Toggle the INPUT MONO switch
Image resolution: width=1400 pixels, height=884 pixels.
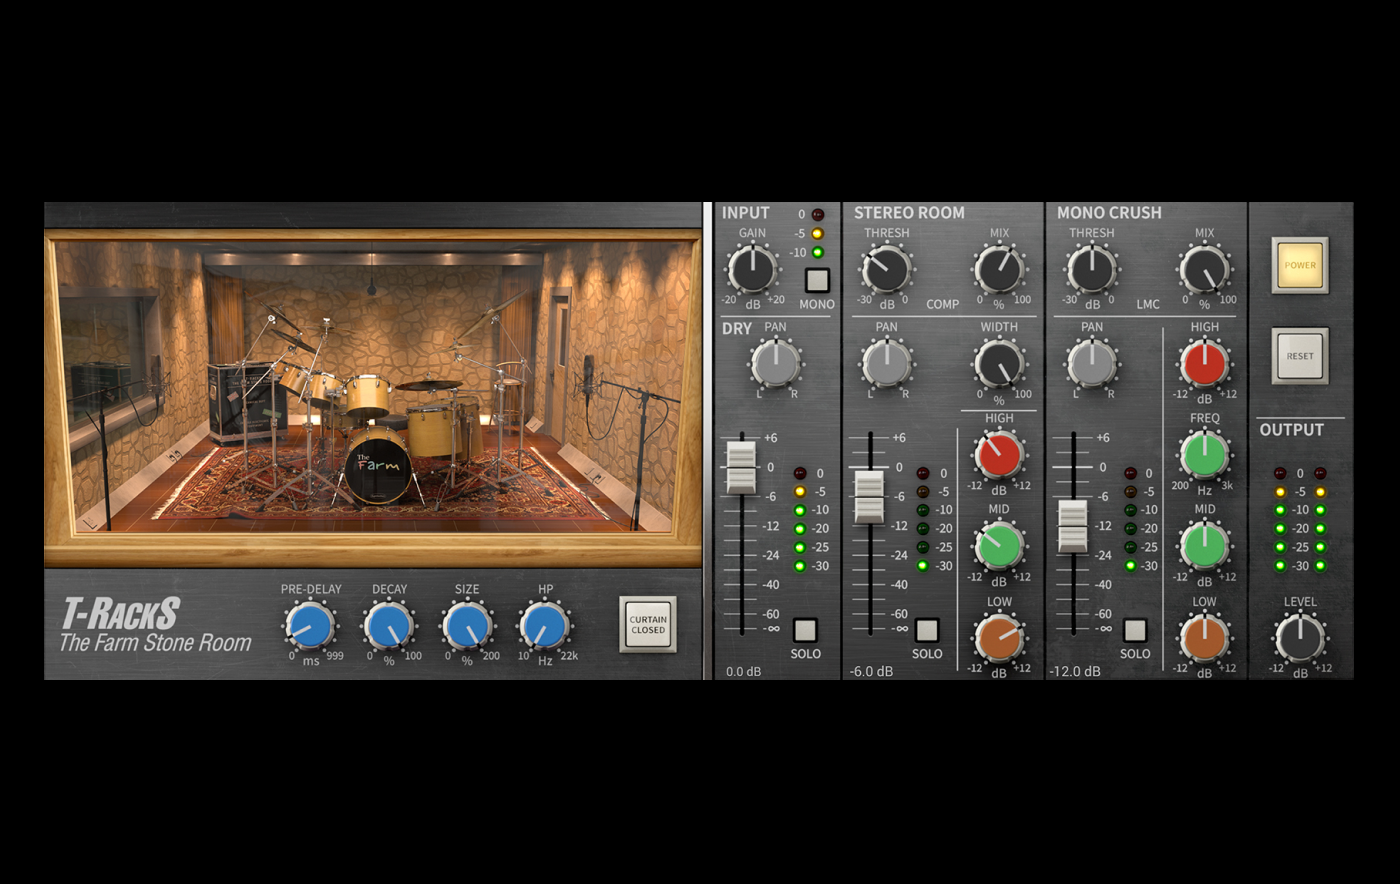tap(817, 280)
